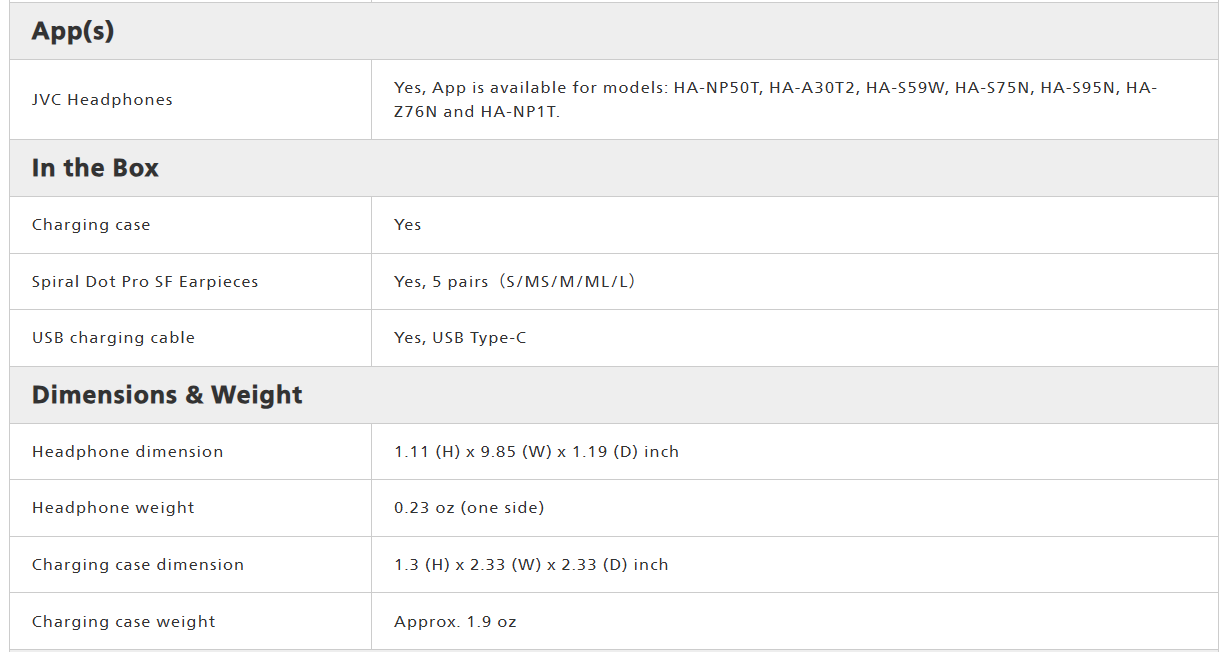Select the Headphone weight label
1226x652 pixels.
click(113, 508)
